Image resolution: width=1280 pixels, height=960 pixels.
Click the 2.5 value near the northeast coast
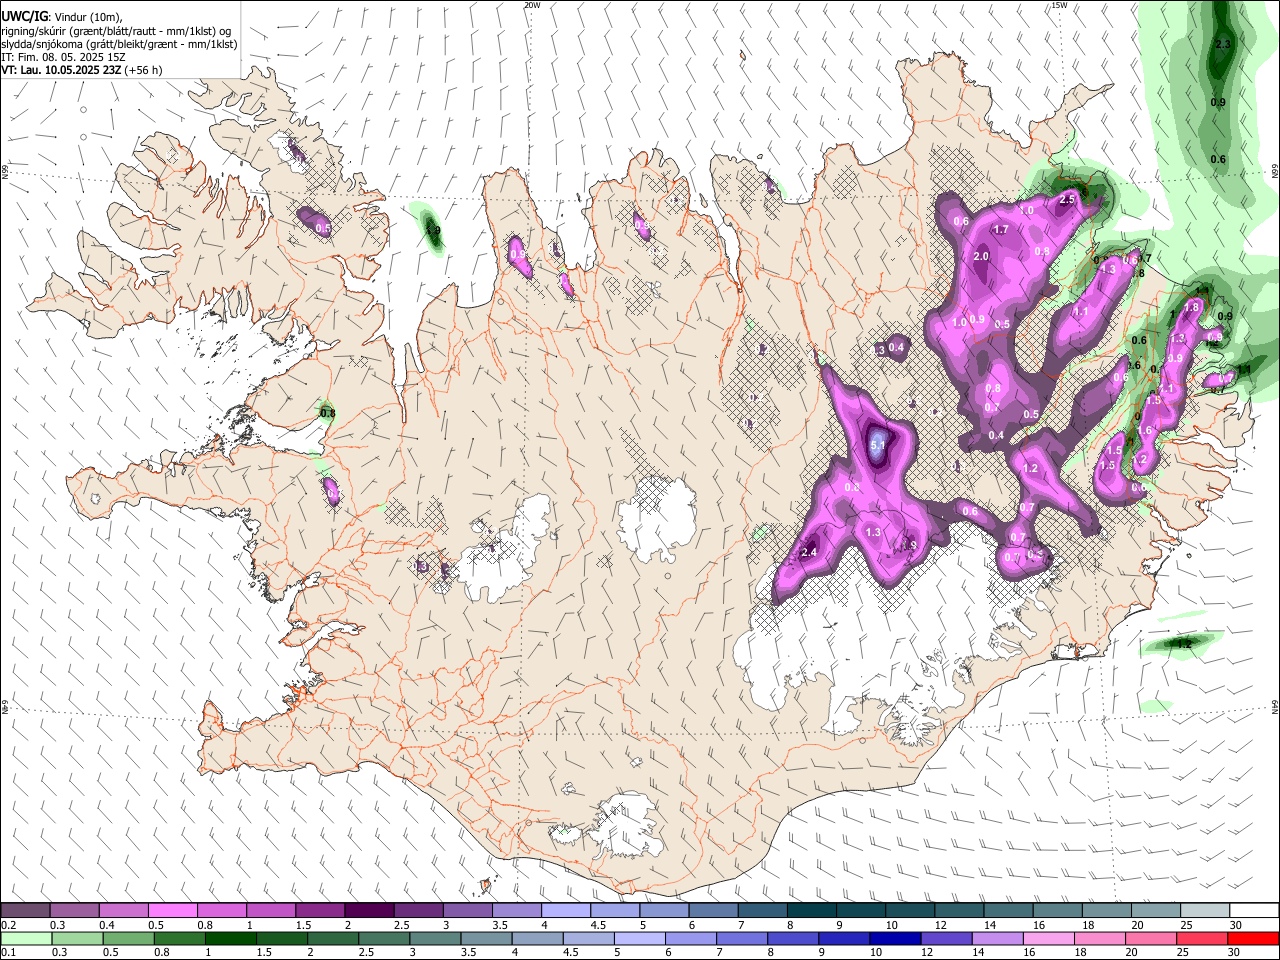pos(1066,200)
